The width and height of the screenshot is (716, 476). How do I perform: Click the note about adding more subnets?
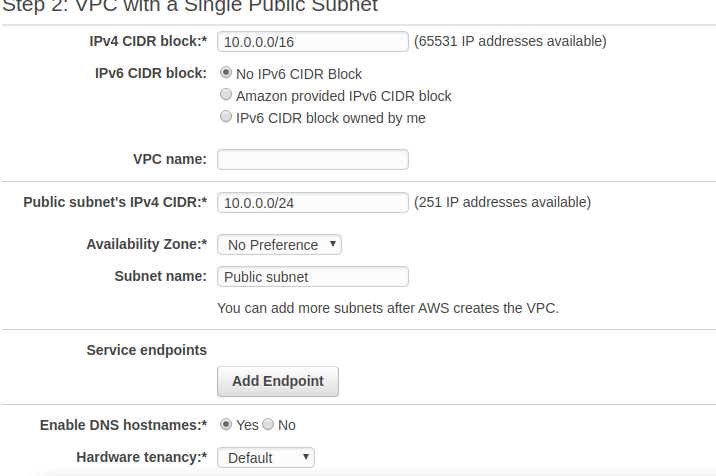point(388,308)
